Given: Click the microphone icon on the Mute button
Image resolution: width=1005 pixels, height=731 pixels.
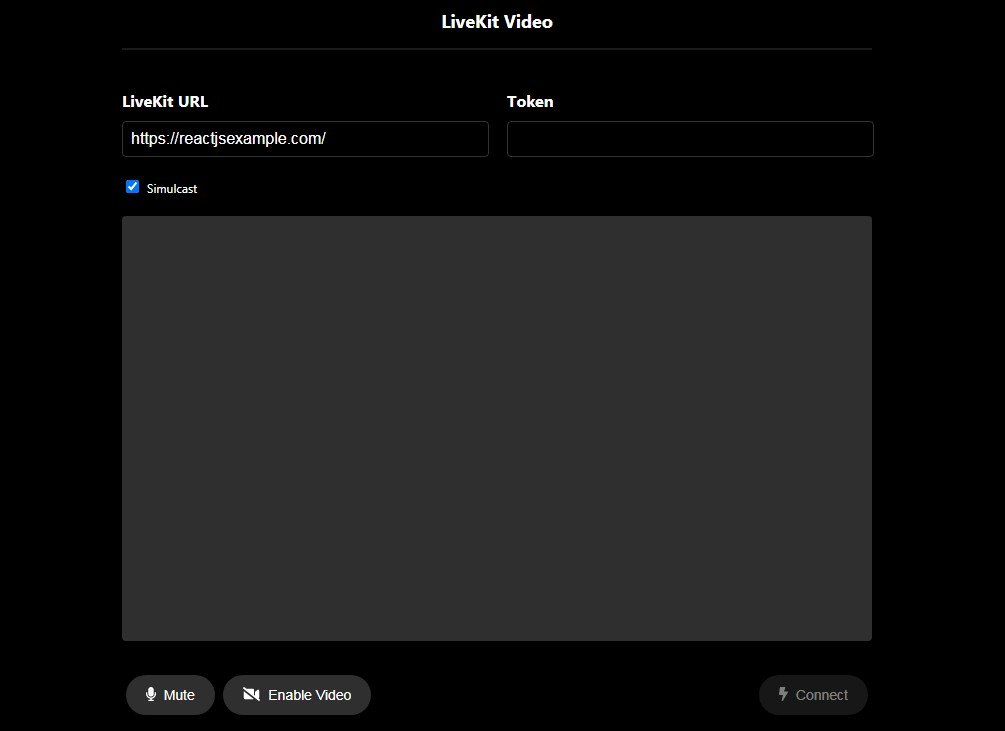Looking at the screenshot, I should [152, 694].
